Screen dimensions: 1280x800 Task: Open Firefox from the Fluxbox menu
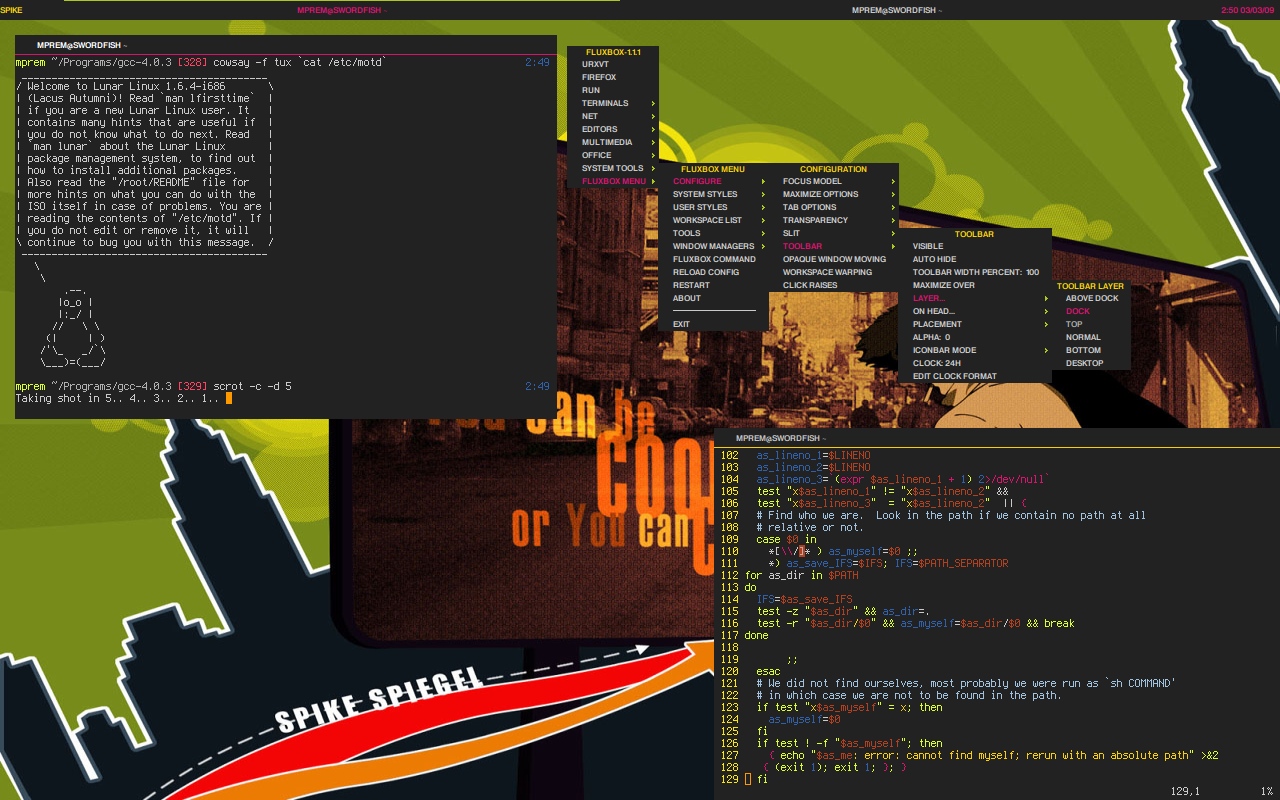613,77
